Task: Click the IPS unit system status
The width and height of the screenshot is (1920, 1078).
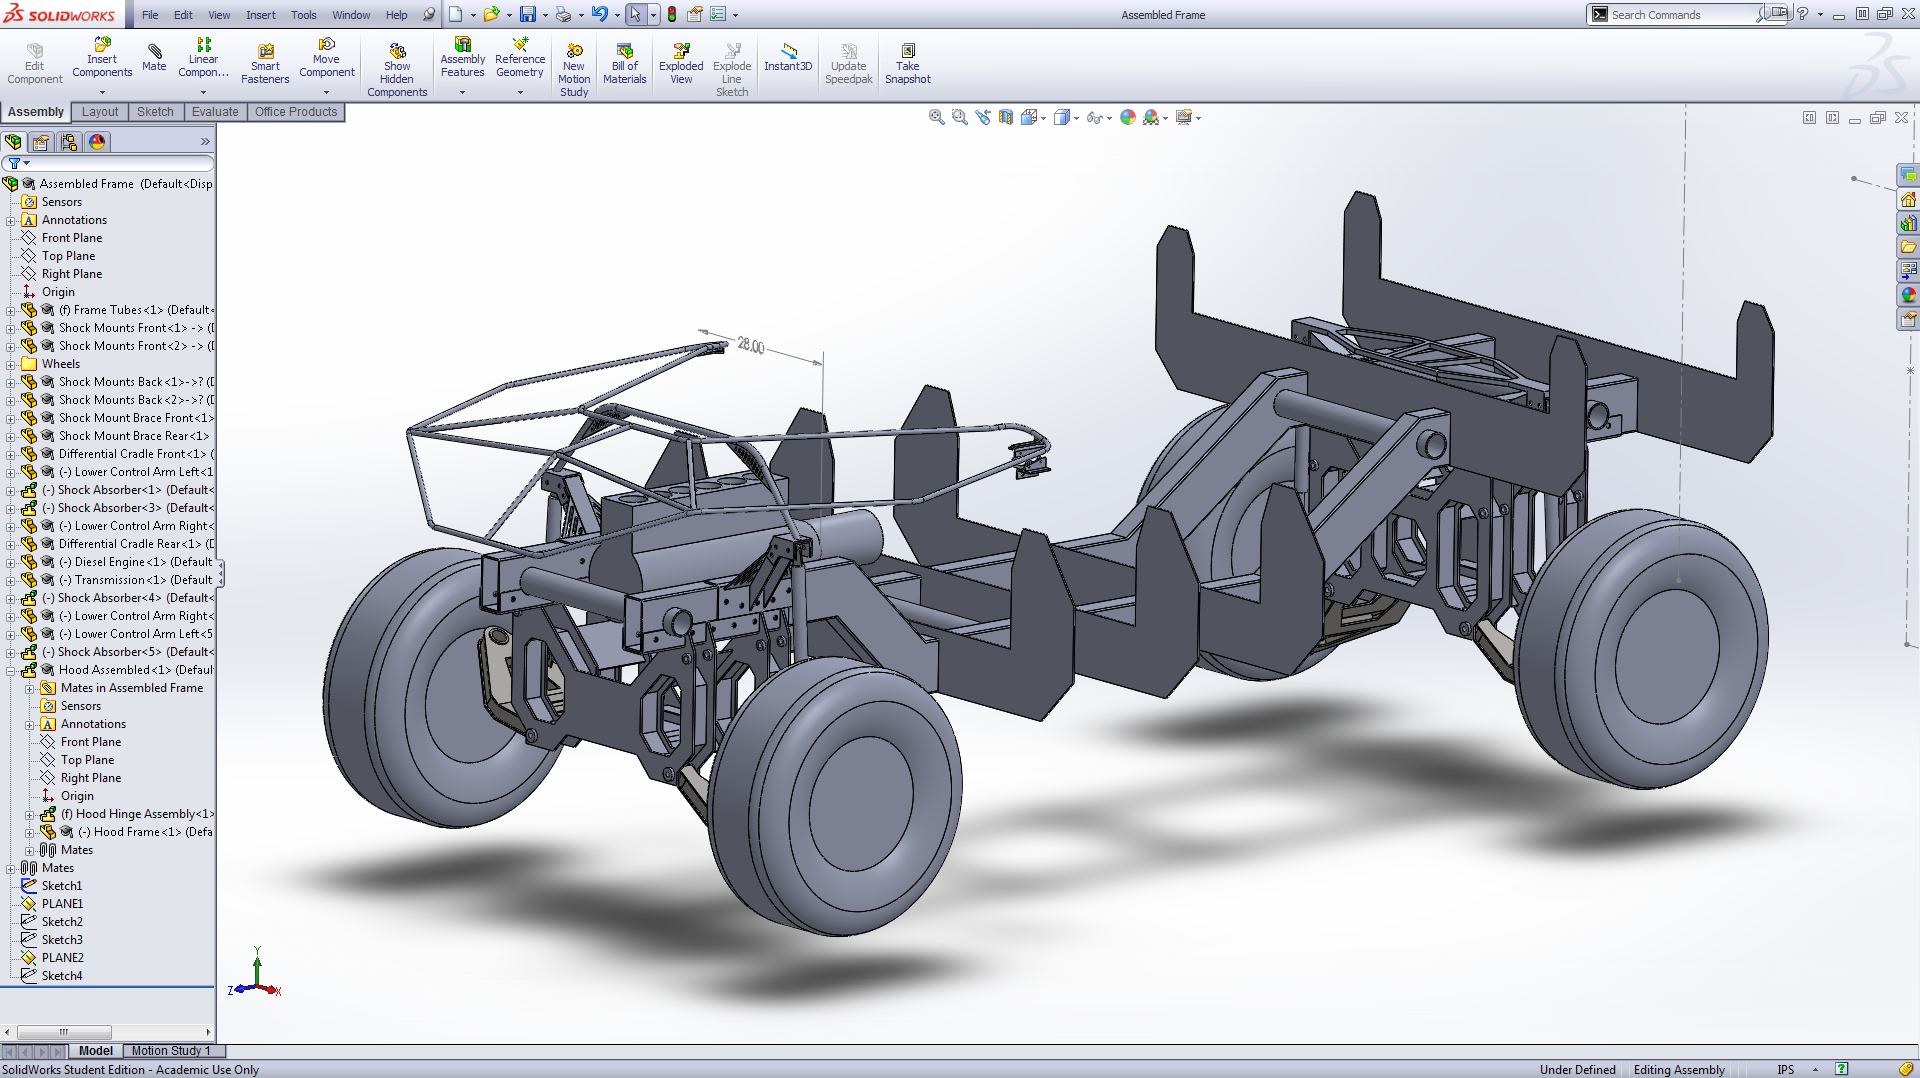Action: (1785, 1070)
